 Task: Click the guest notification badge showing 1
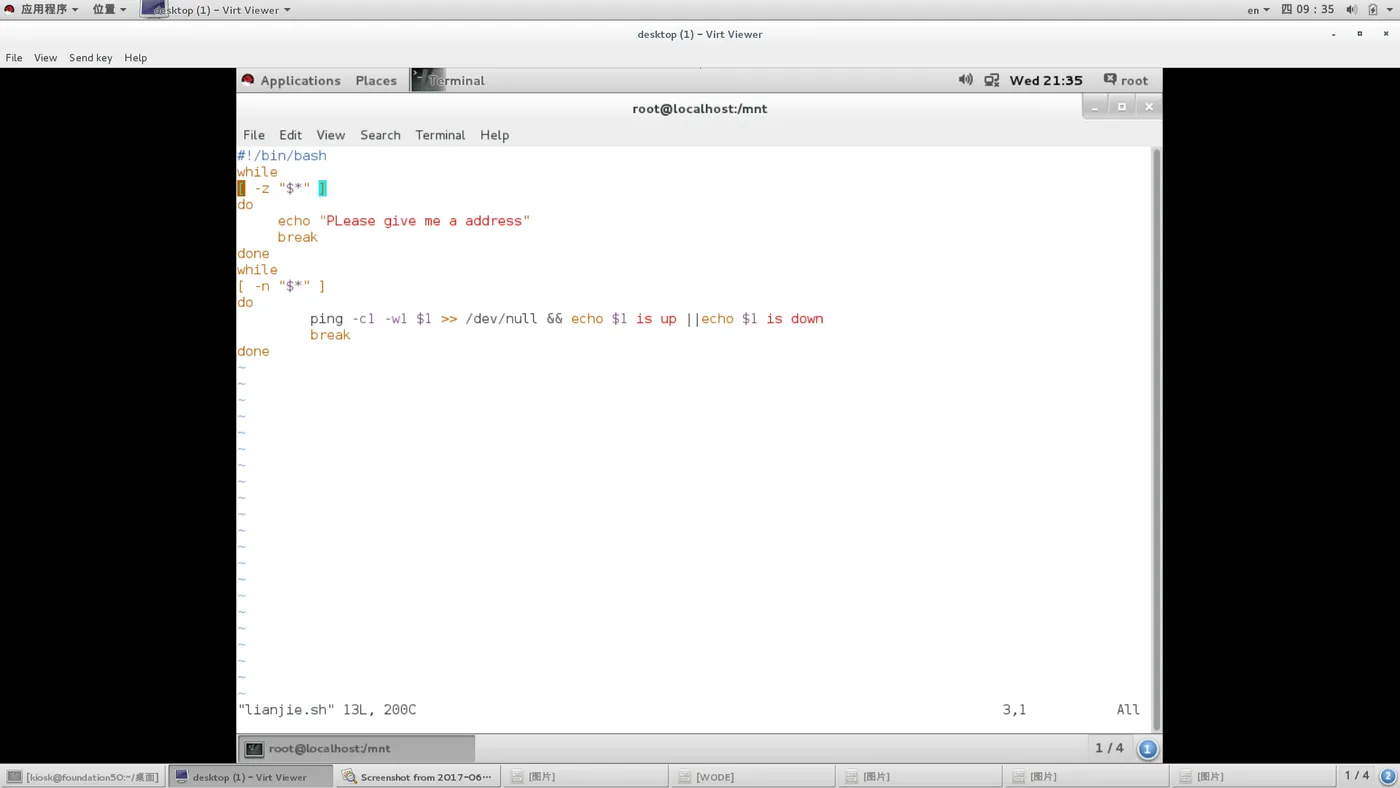1147,748
